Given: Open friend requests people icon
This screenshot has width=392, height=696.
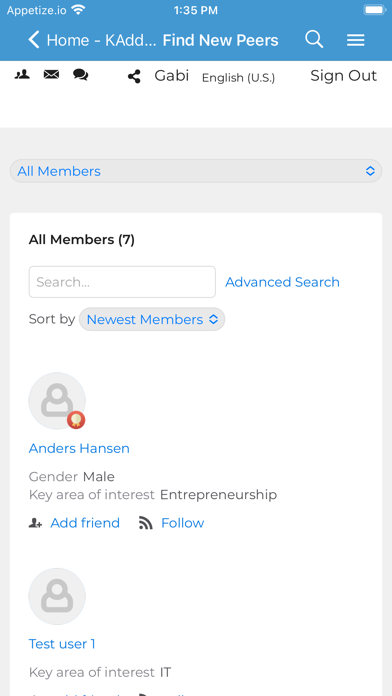Looking at the screenshot, I should click(x=22, y=75).
